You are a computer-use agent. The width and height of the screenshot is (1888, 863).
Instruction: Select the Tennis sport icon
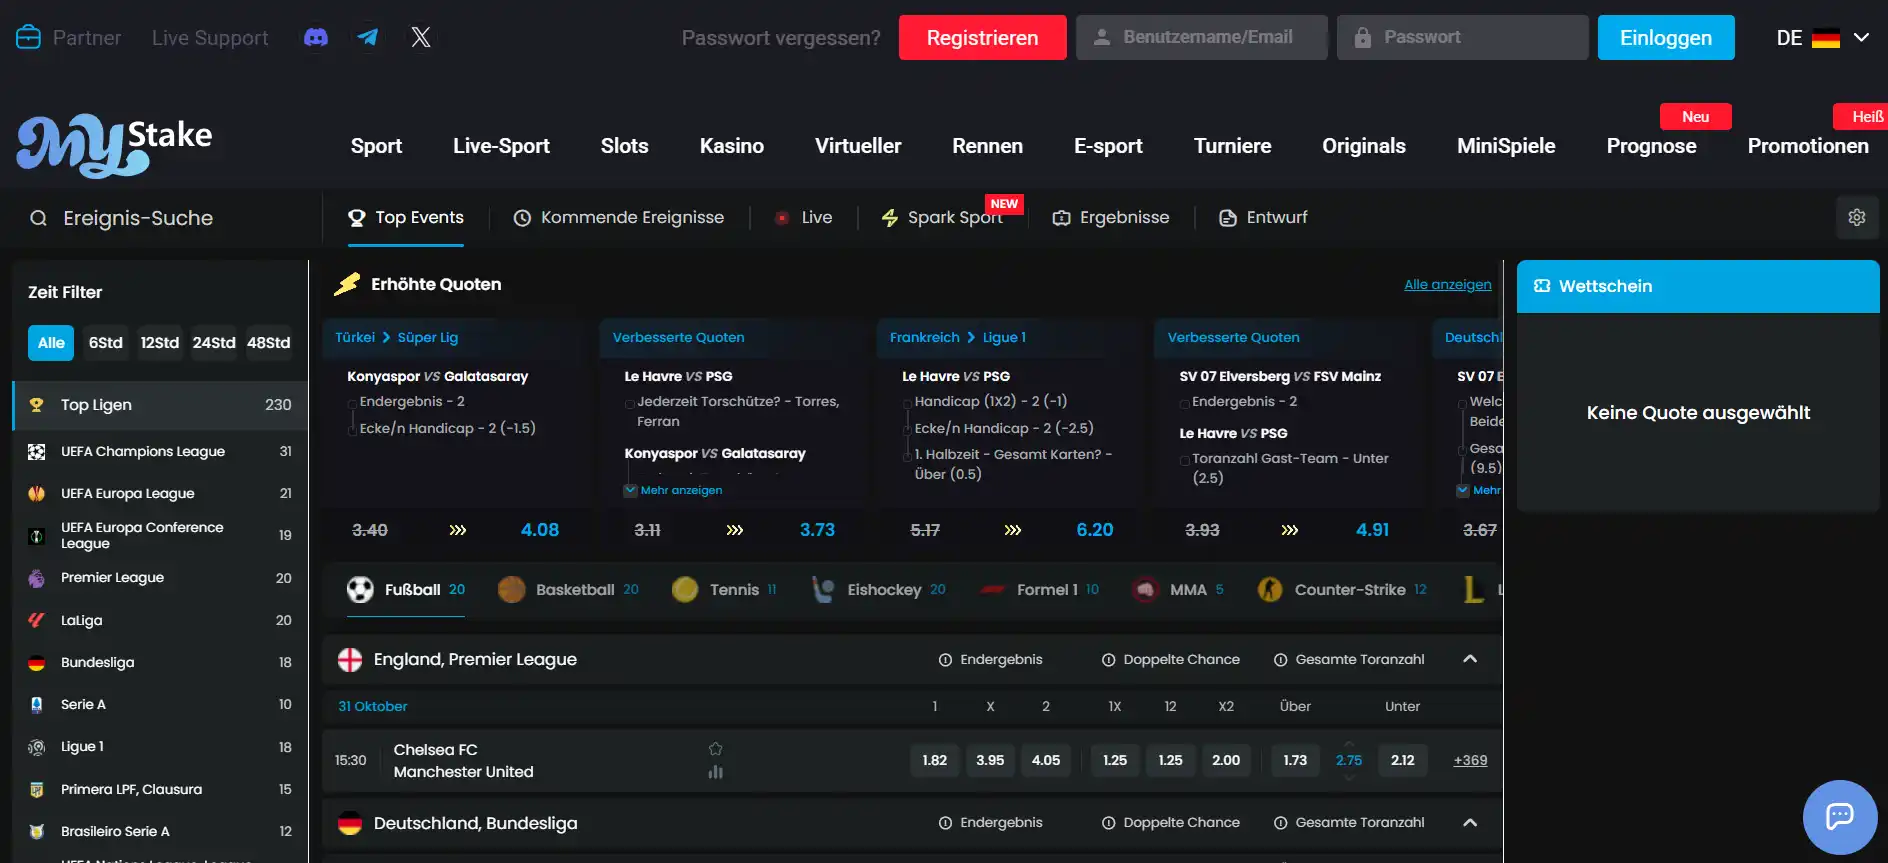click(x=685, y=590)
